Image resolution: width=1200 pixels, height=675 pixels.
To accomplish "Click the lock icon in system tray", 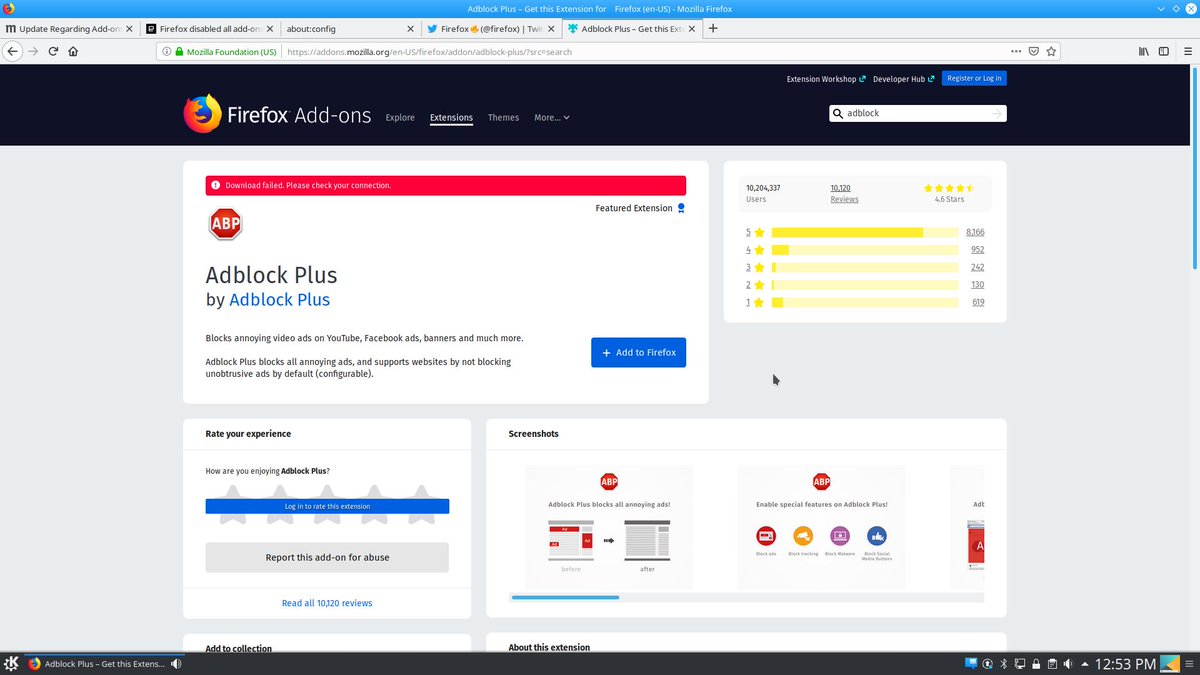I will pos(1037,663).
